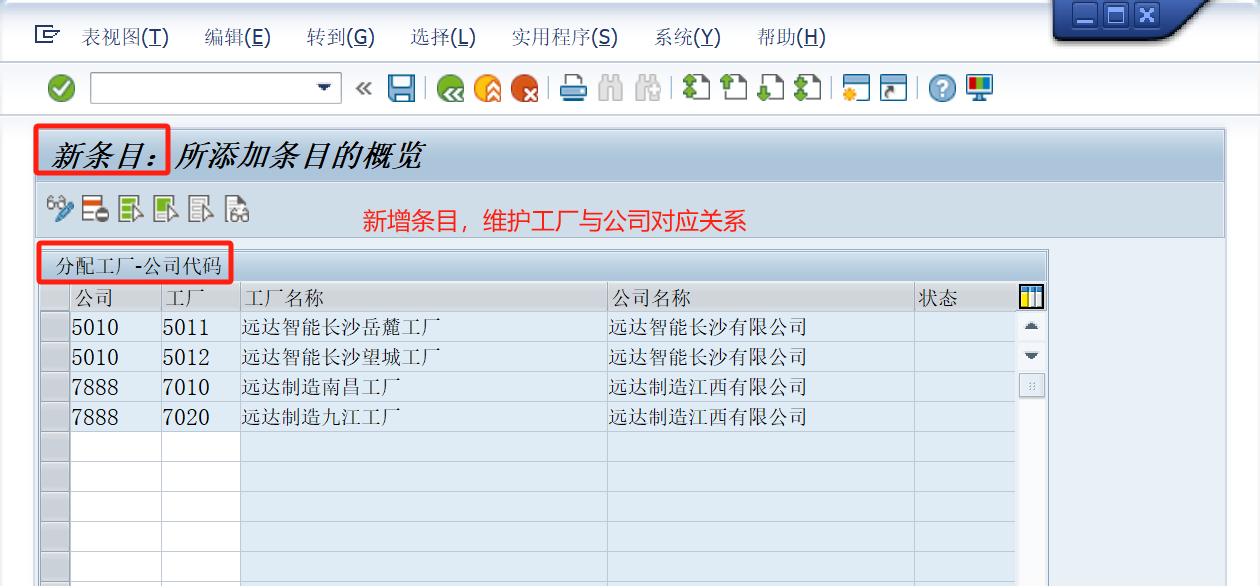Open the 转到(G) menu

point(341,38)
